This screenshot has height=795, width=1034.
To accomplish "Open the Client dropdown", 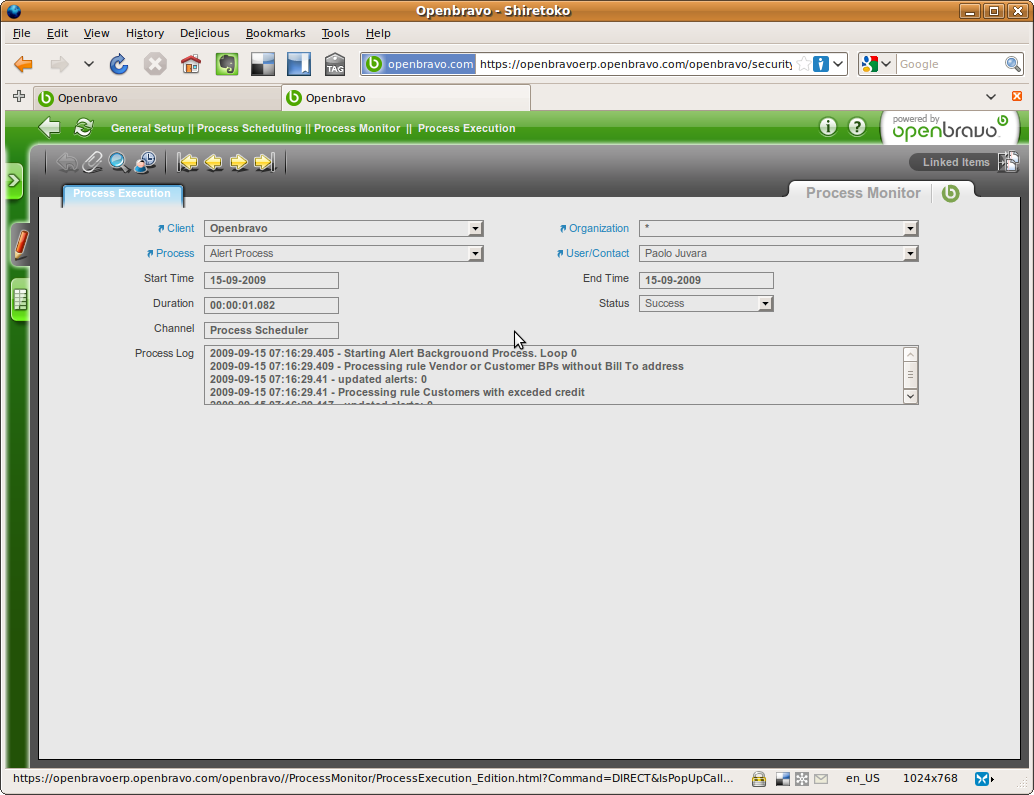I will [475, 229].
